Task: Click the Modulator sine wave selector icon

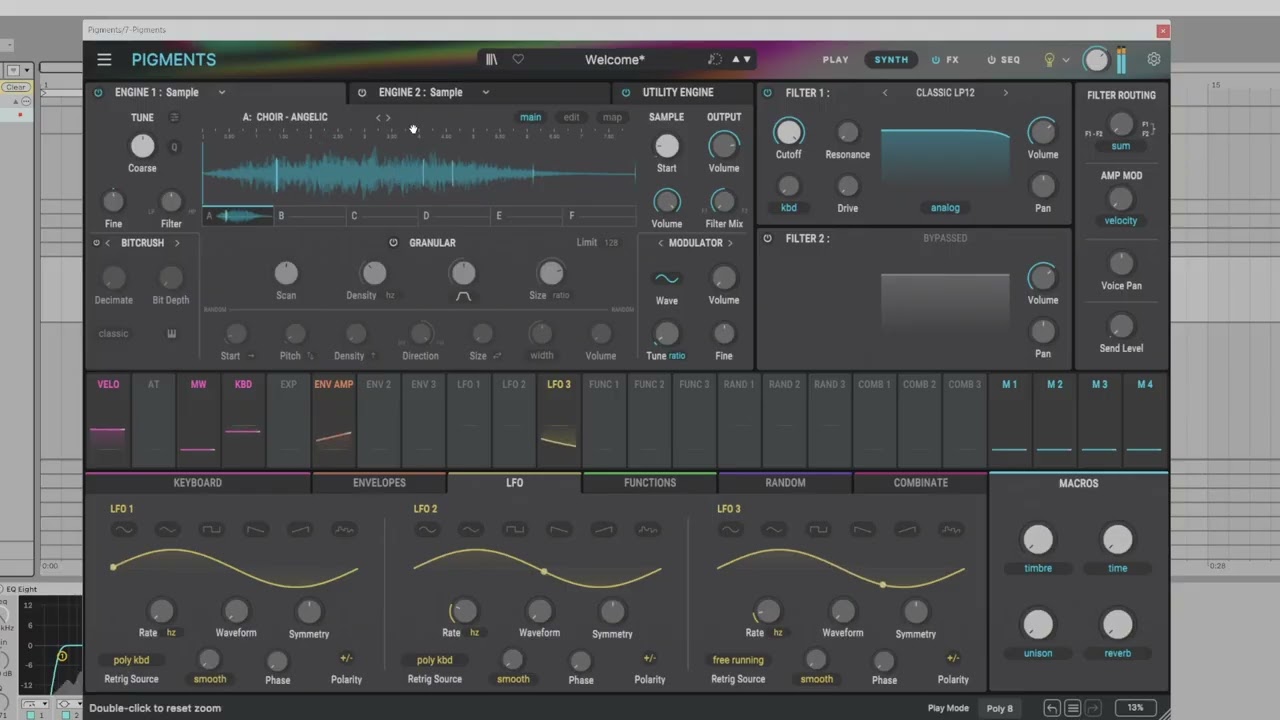Action: pos(666,278)
